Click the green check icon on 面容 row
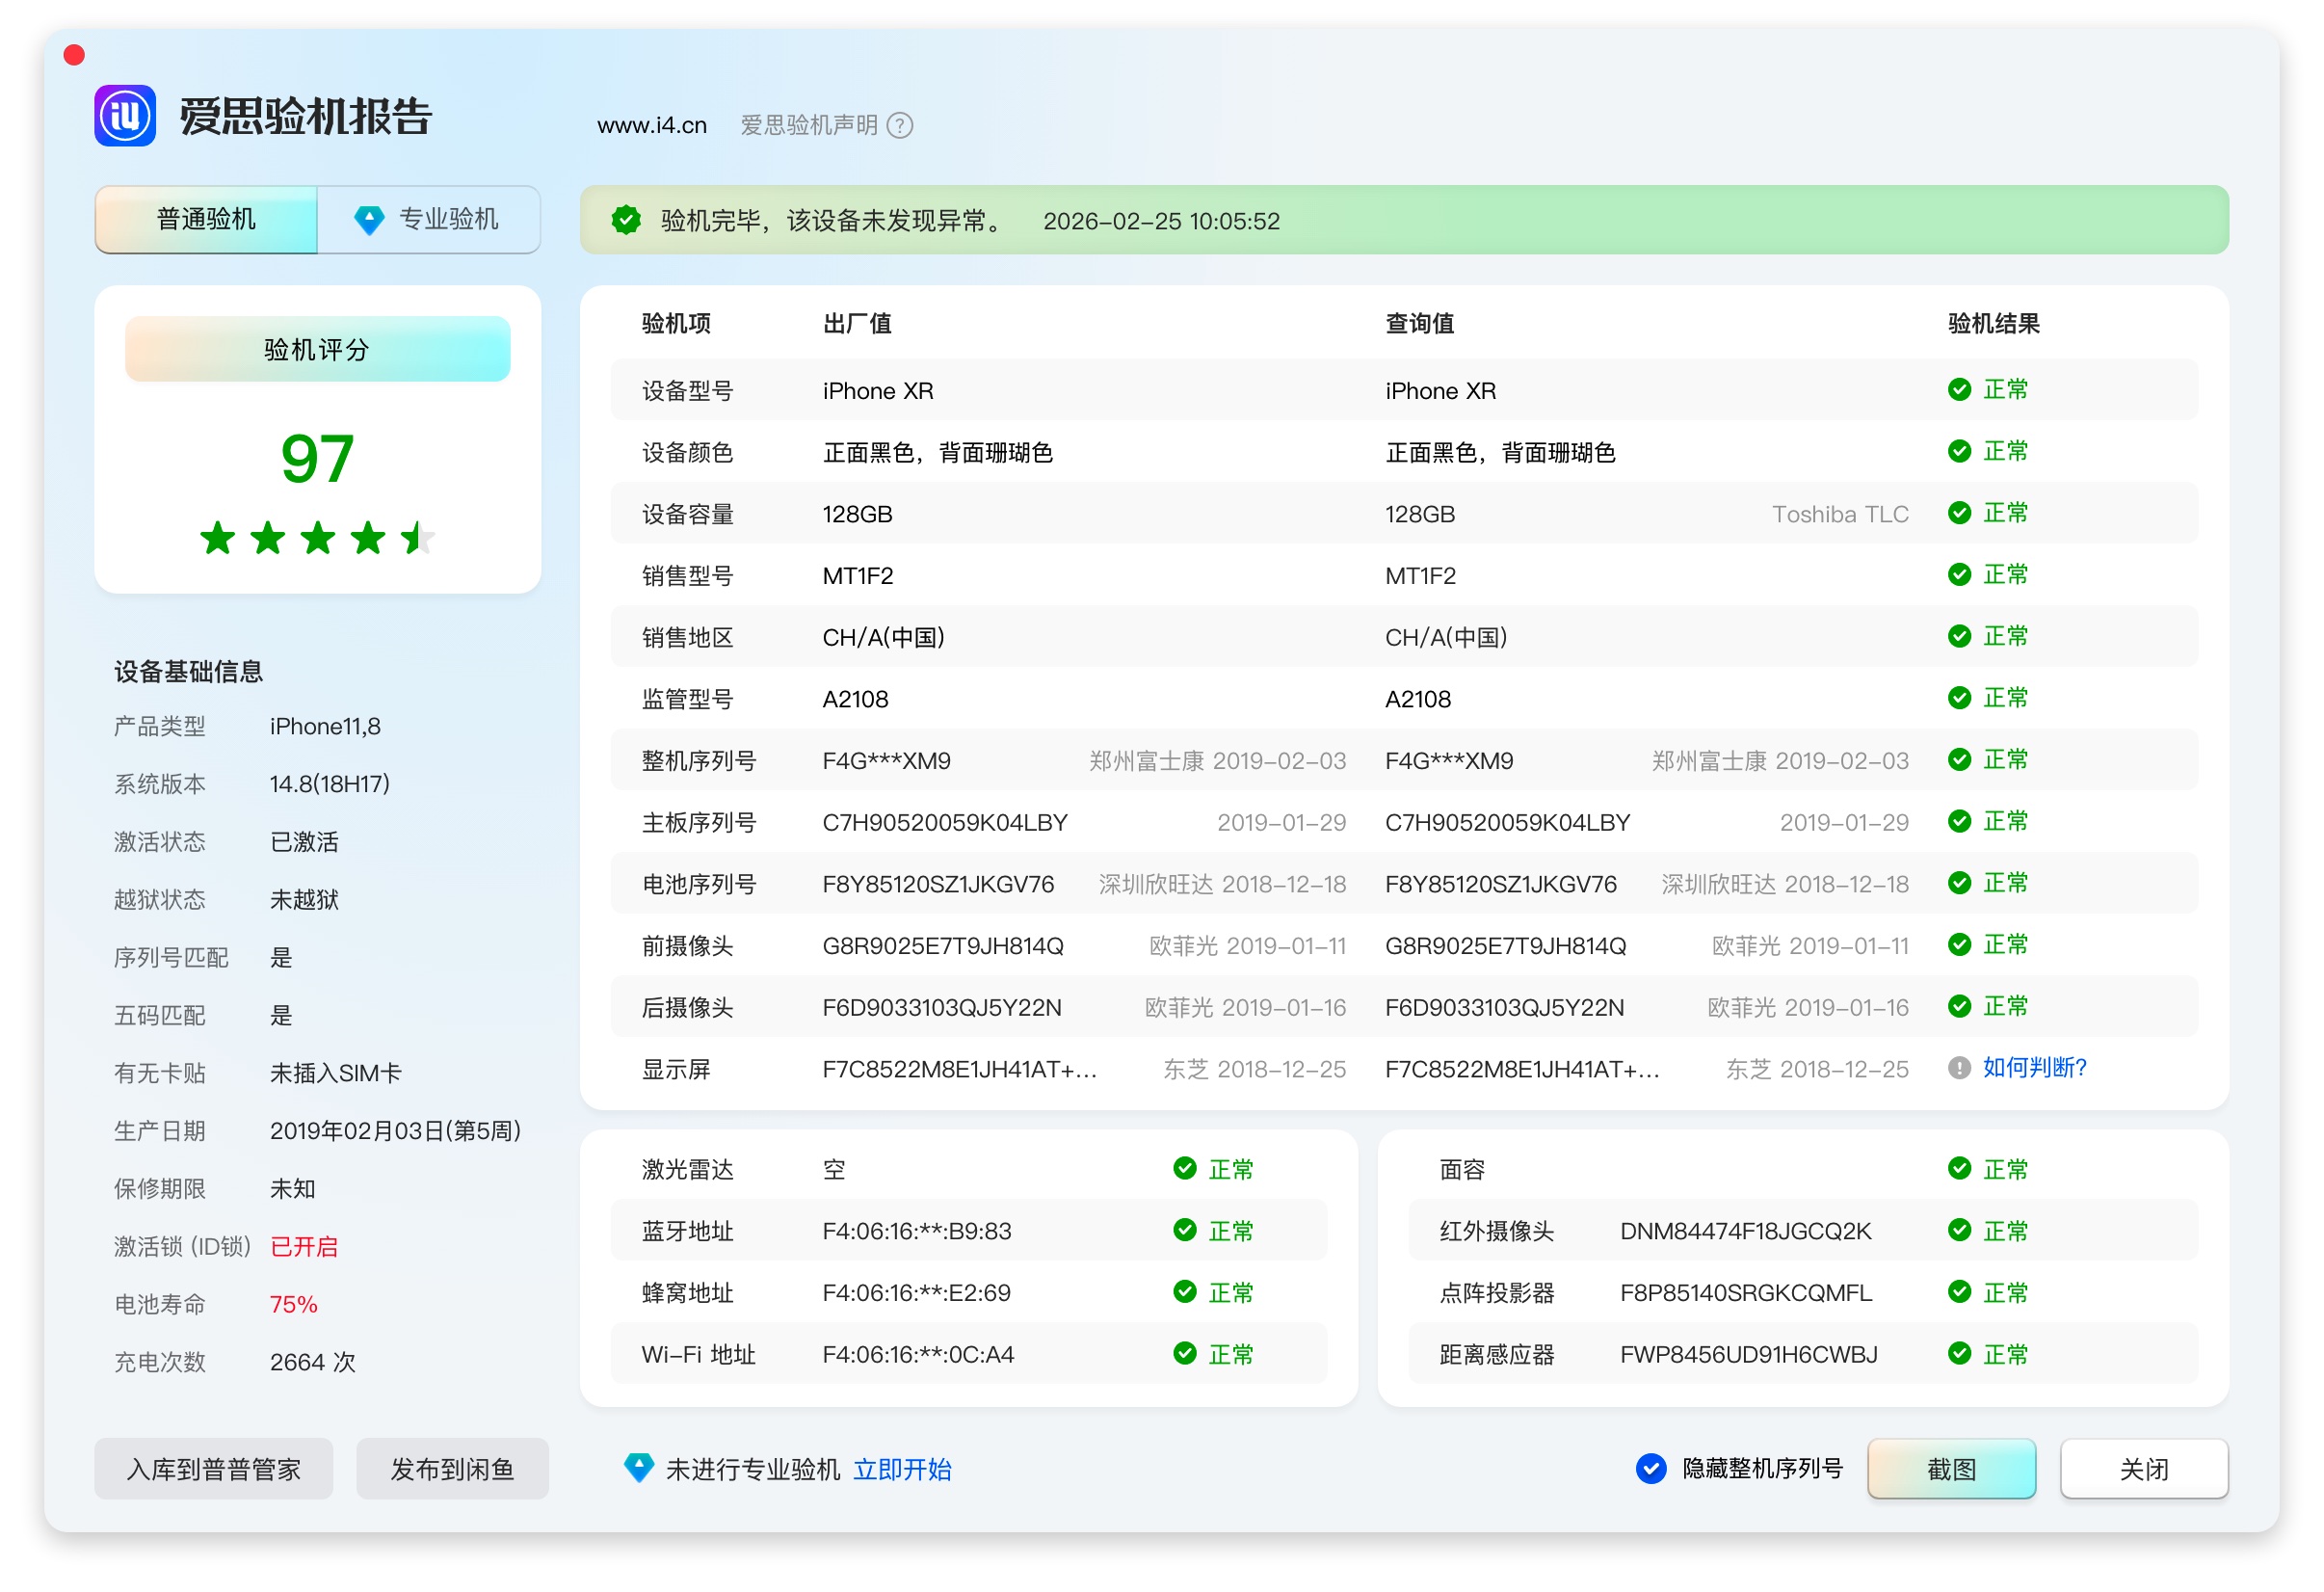 pos(1959,1169)
